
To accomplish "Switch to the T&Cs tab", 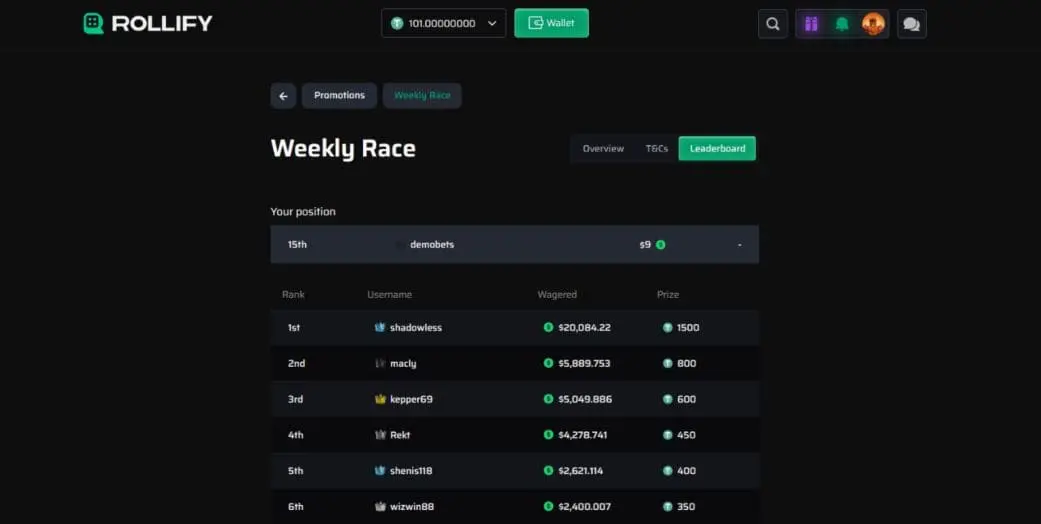I will (656, 149).
